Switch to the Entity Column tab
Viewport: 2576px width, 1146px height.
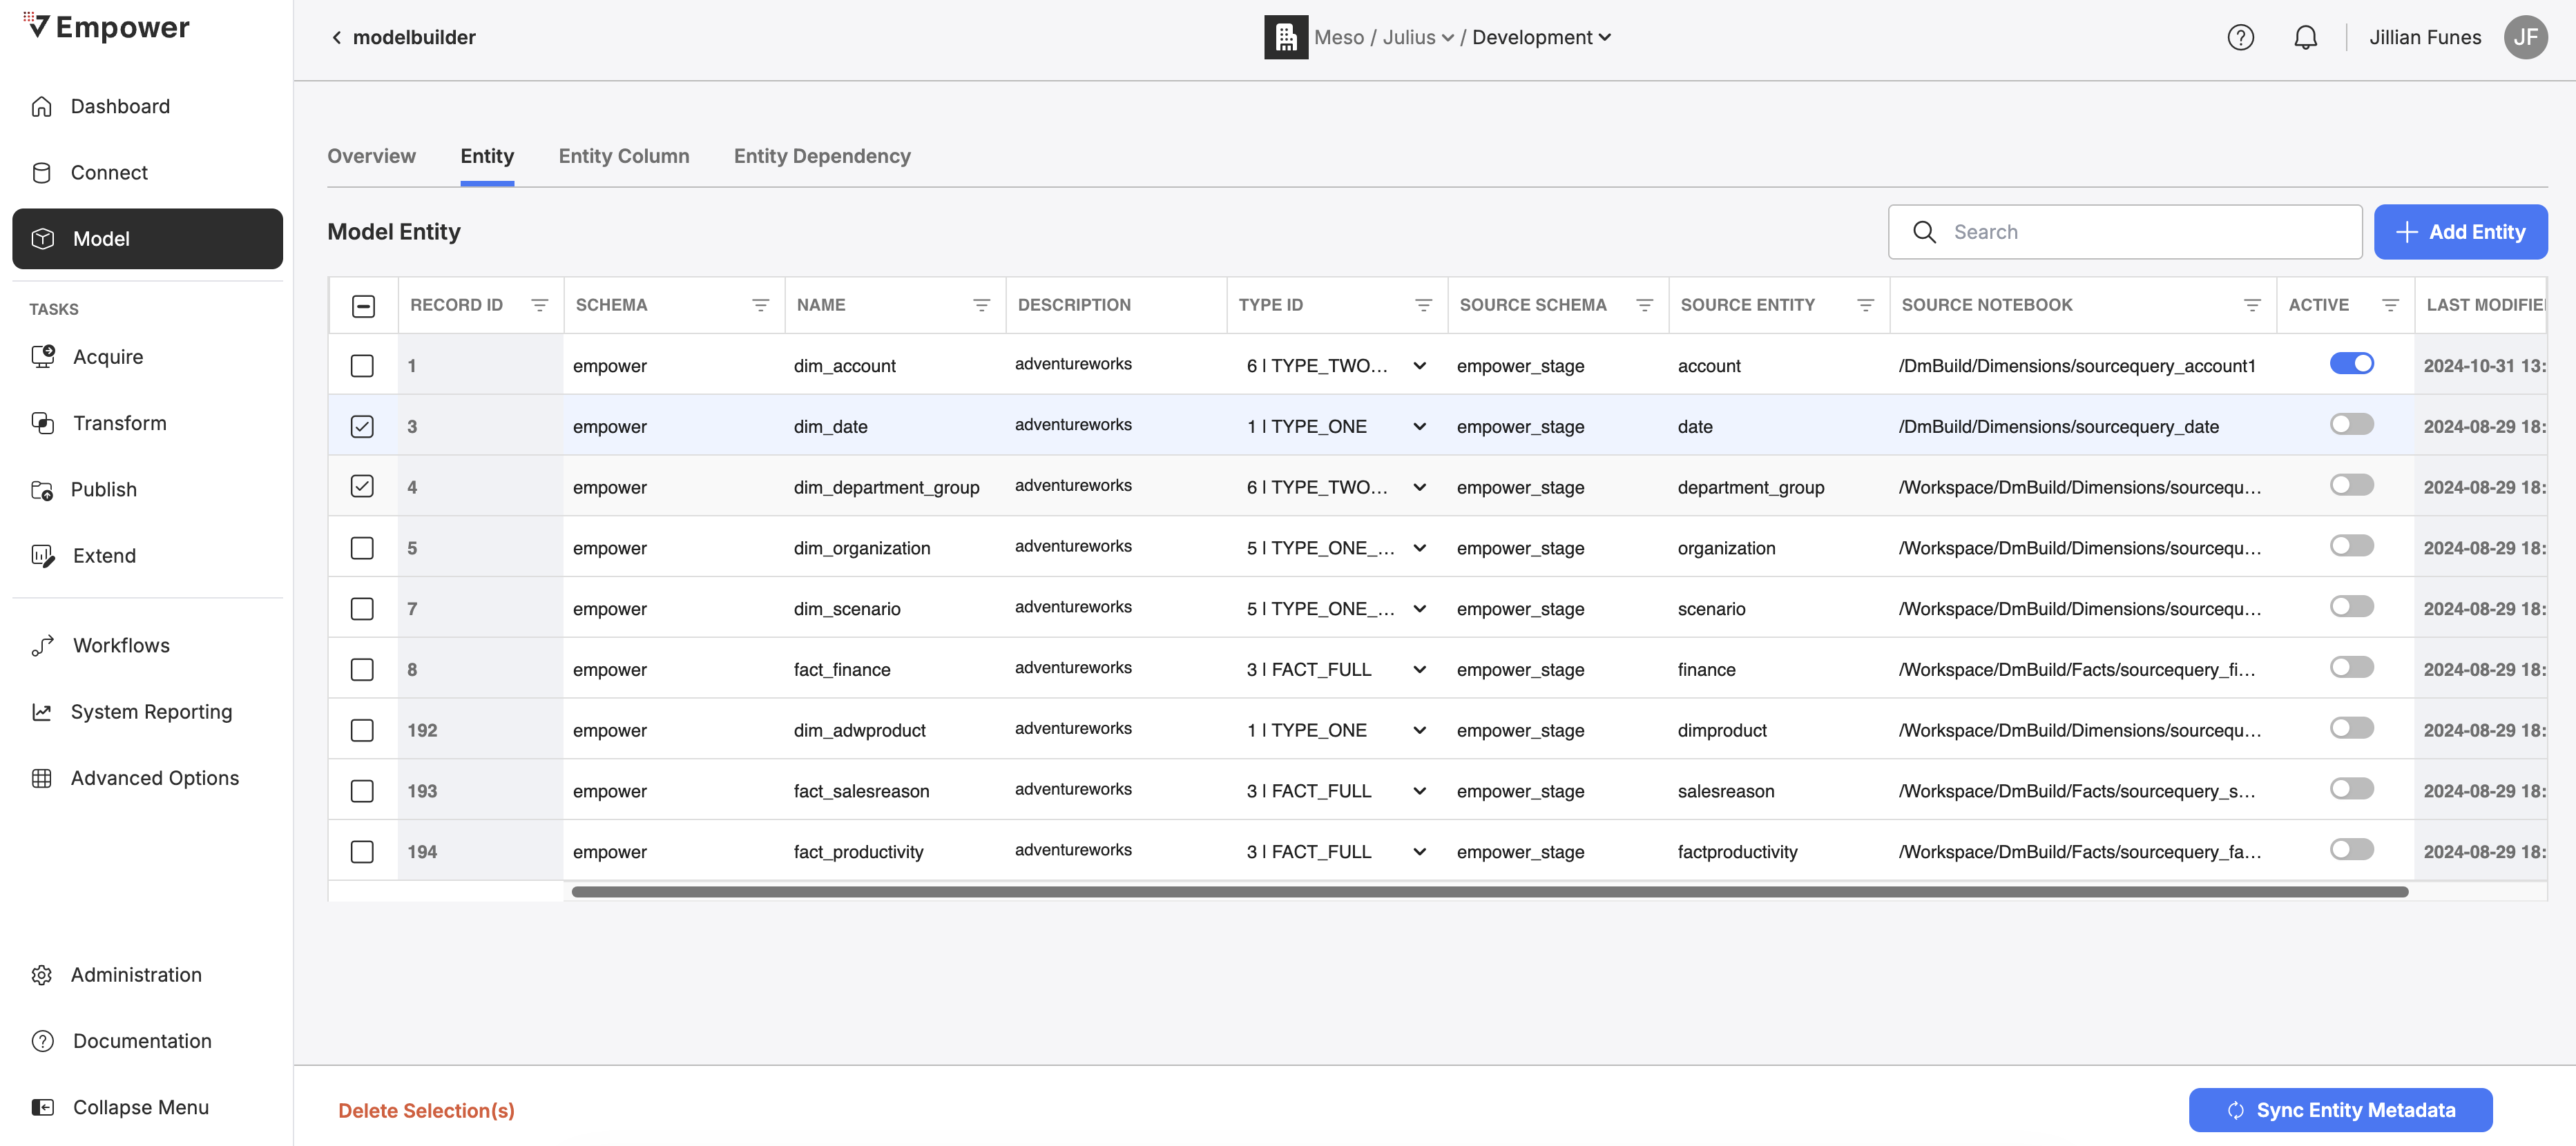tap(624, 156)
